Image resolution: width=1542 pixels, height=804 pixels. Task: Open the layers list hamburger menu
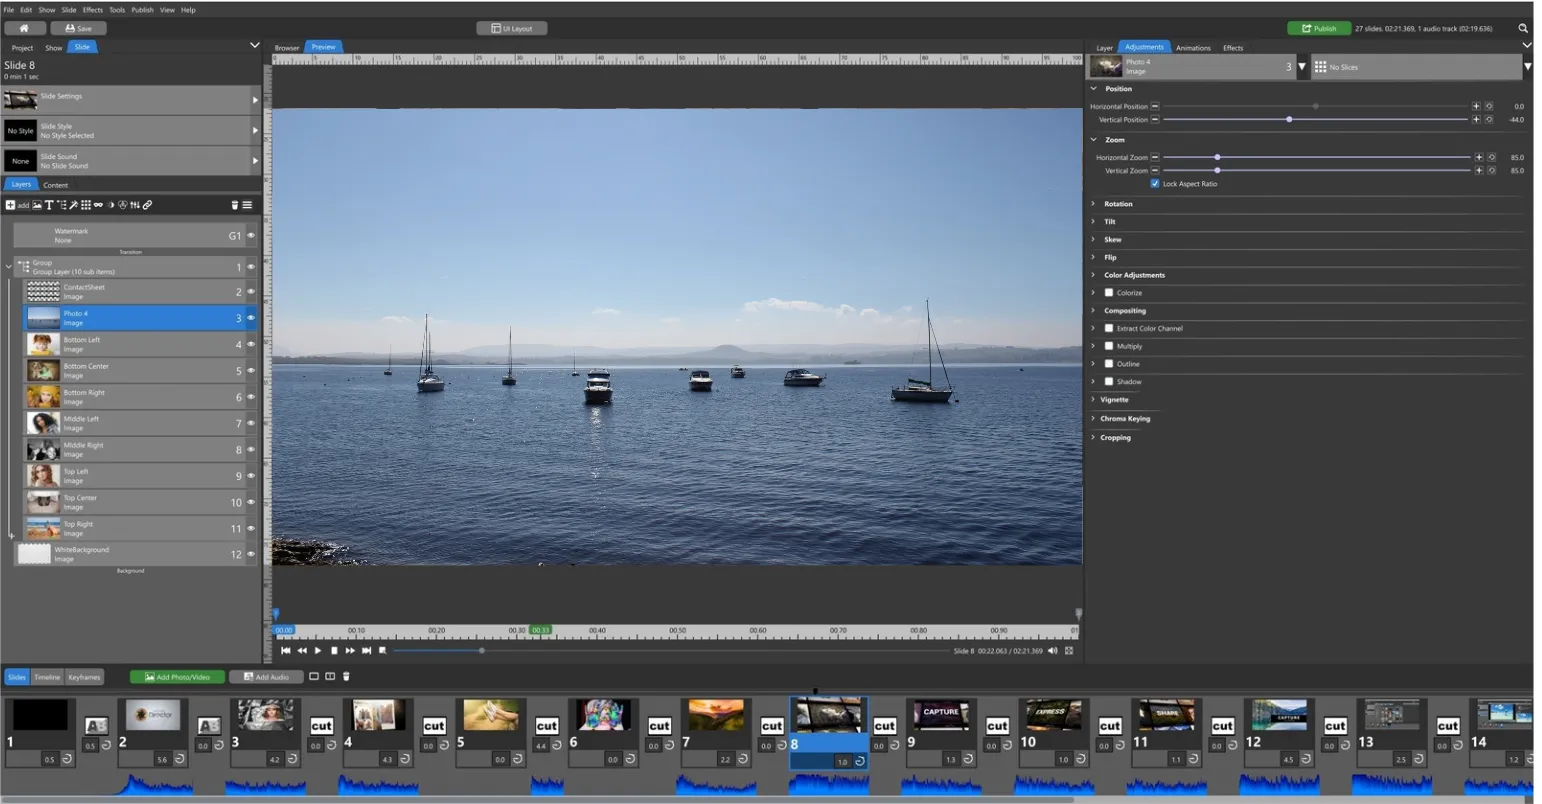tap(247, 205)
